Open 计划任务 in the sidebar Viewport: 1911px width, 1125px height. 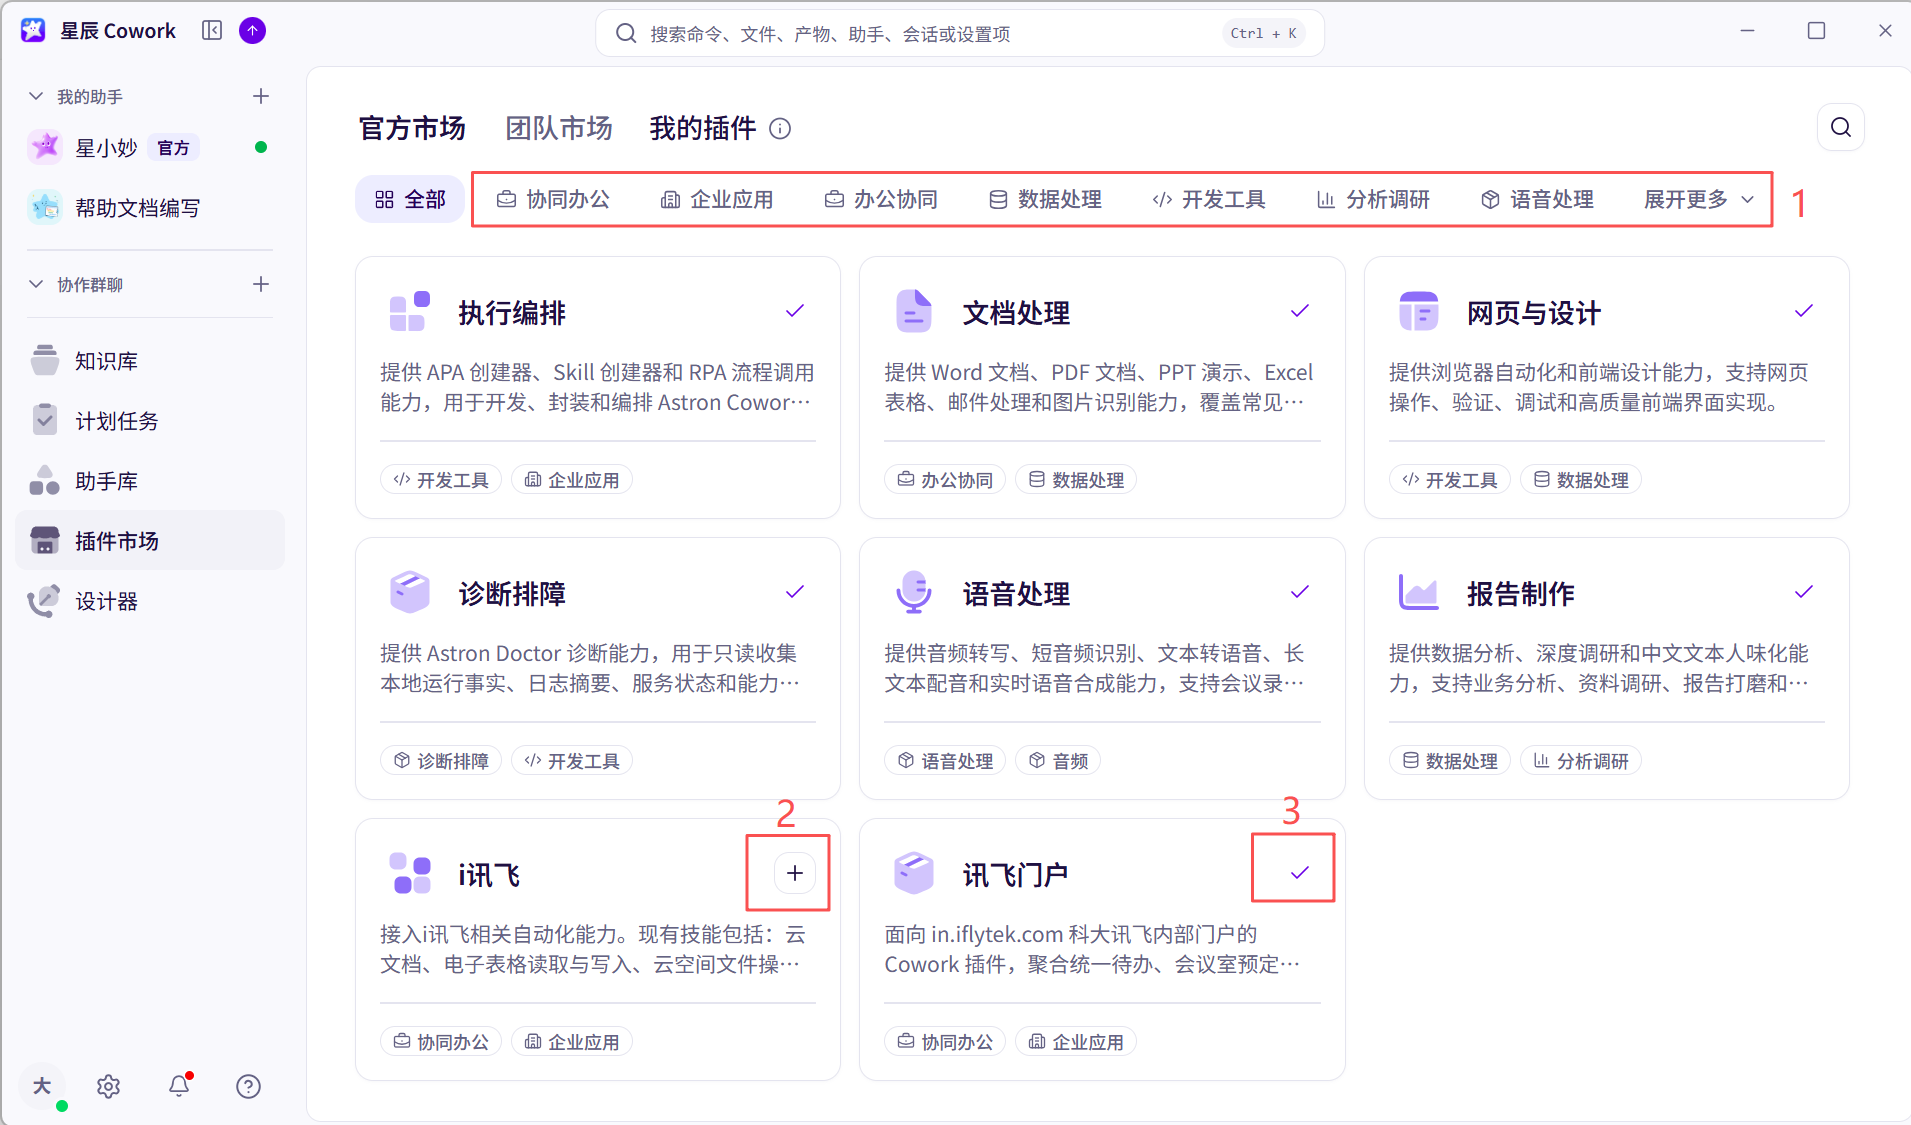(150, 421)
